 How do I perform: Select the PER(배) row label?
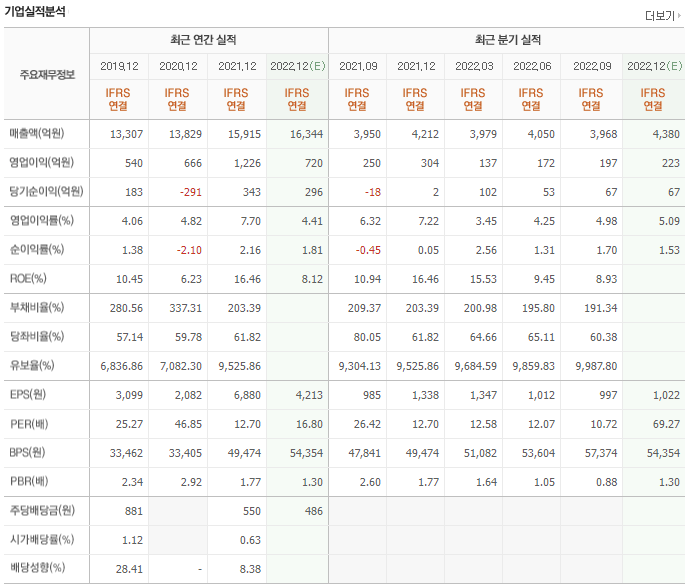29,424
